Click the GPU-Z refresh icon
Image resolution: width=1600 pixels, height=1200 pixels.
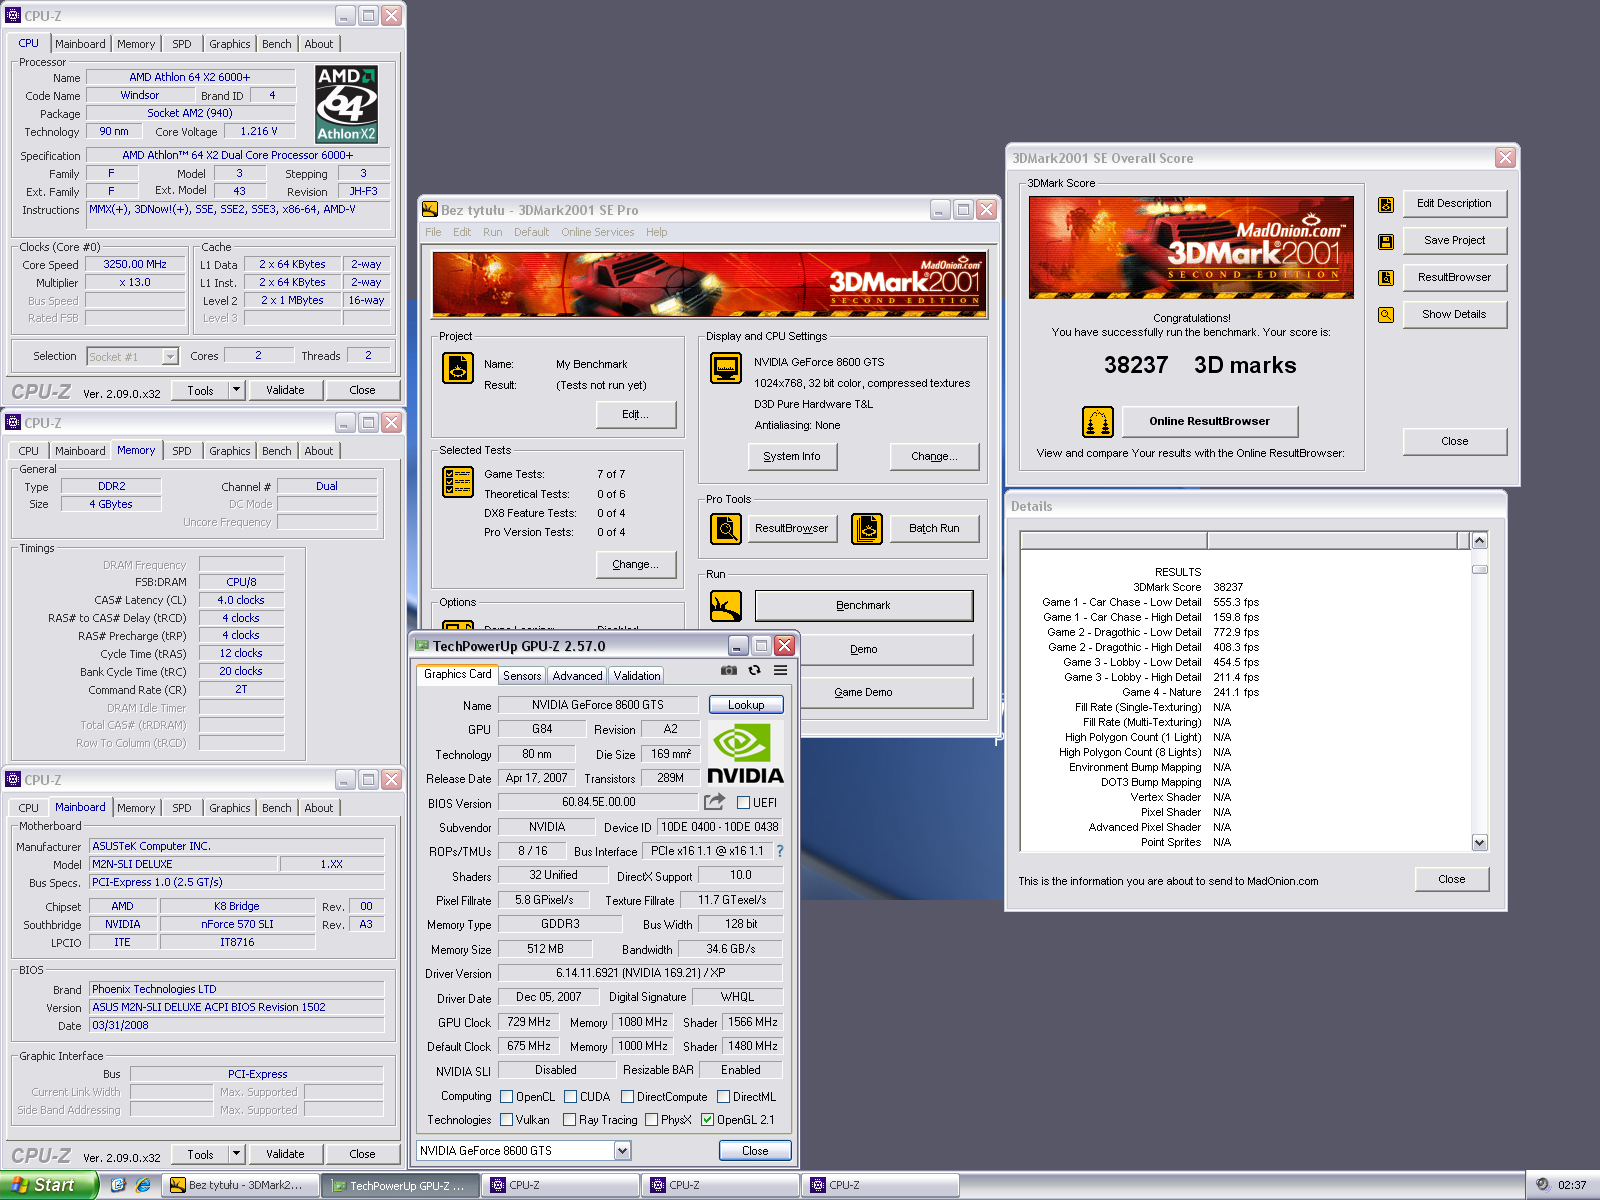click(755, 670)
